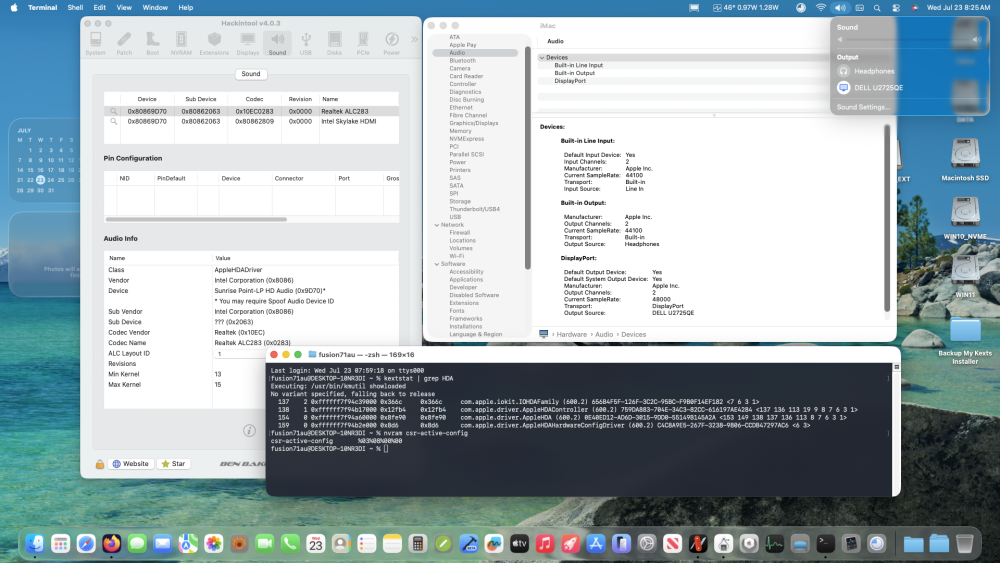Image resolution: width=1000 pixels, height=563 pixels.
Task: Click the info icon in Hackintool Audio Info
Action: coord(249,431)
